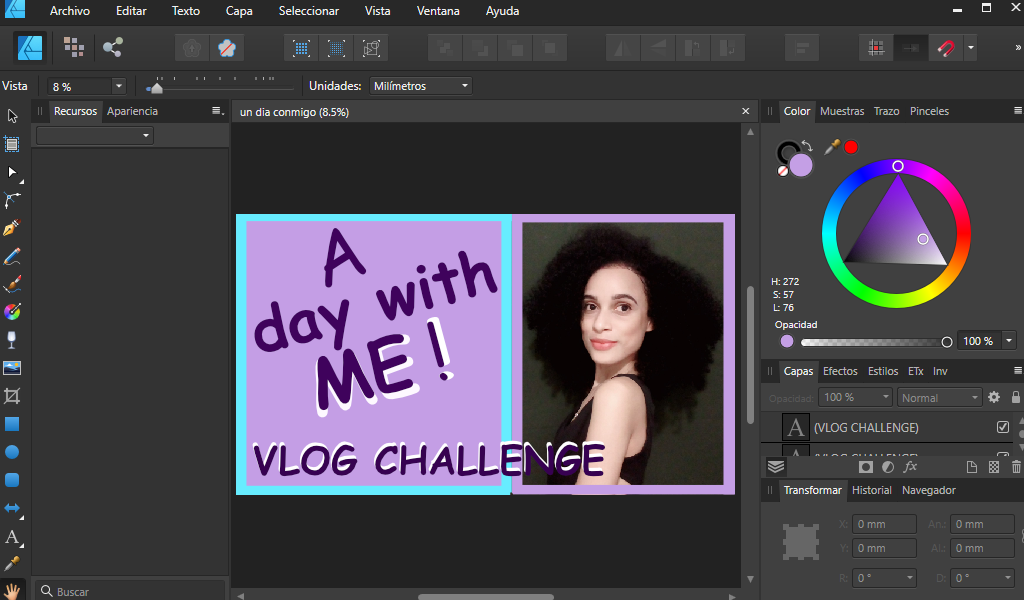The image size is (1024, 600).
Task: Open the Capa menu
Action: tap(239, 11)
